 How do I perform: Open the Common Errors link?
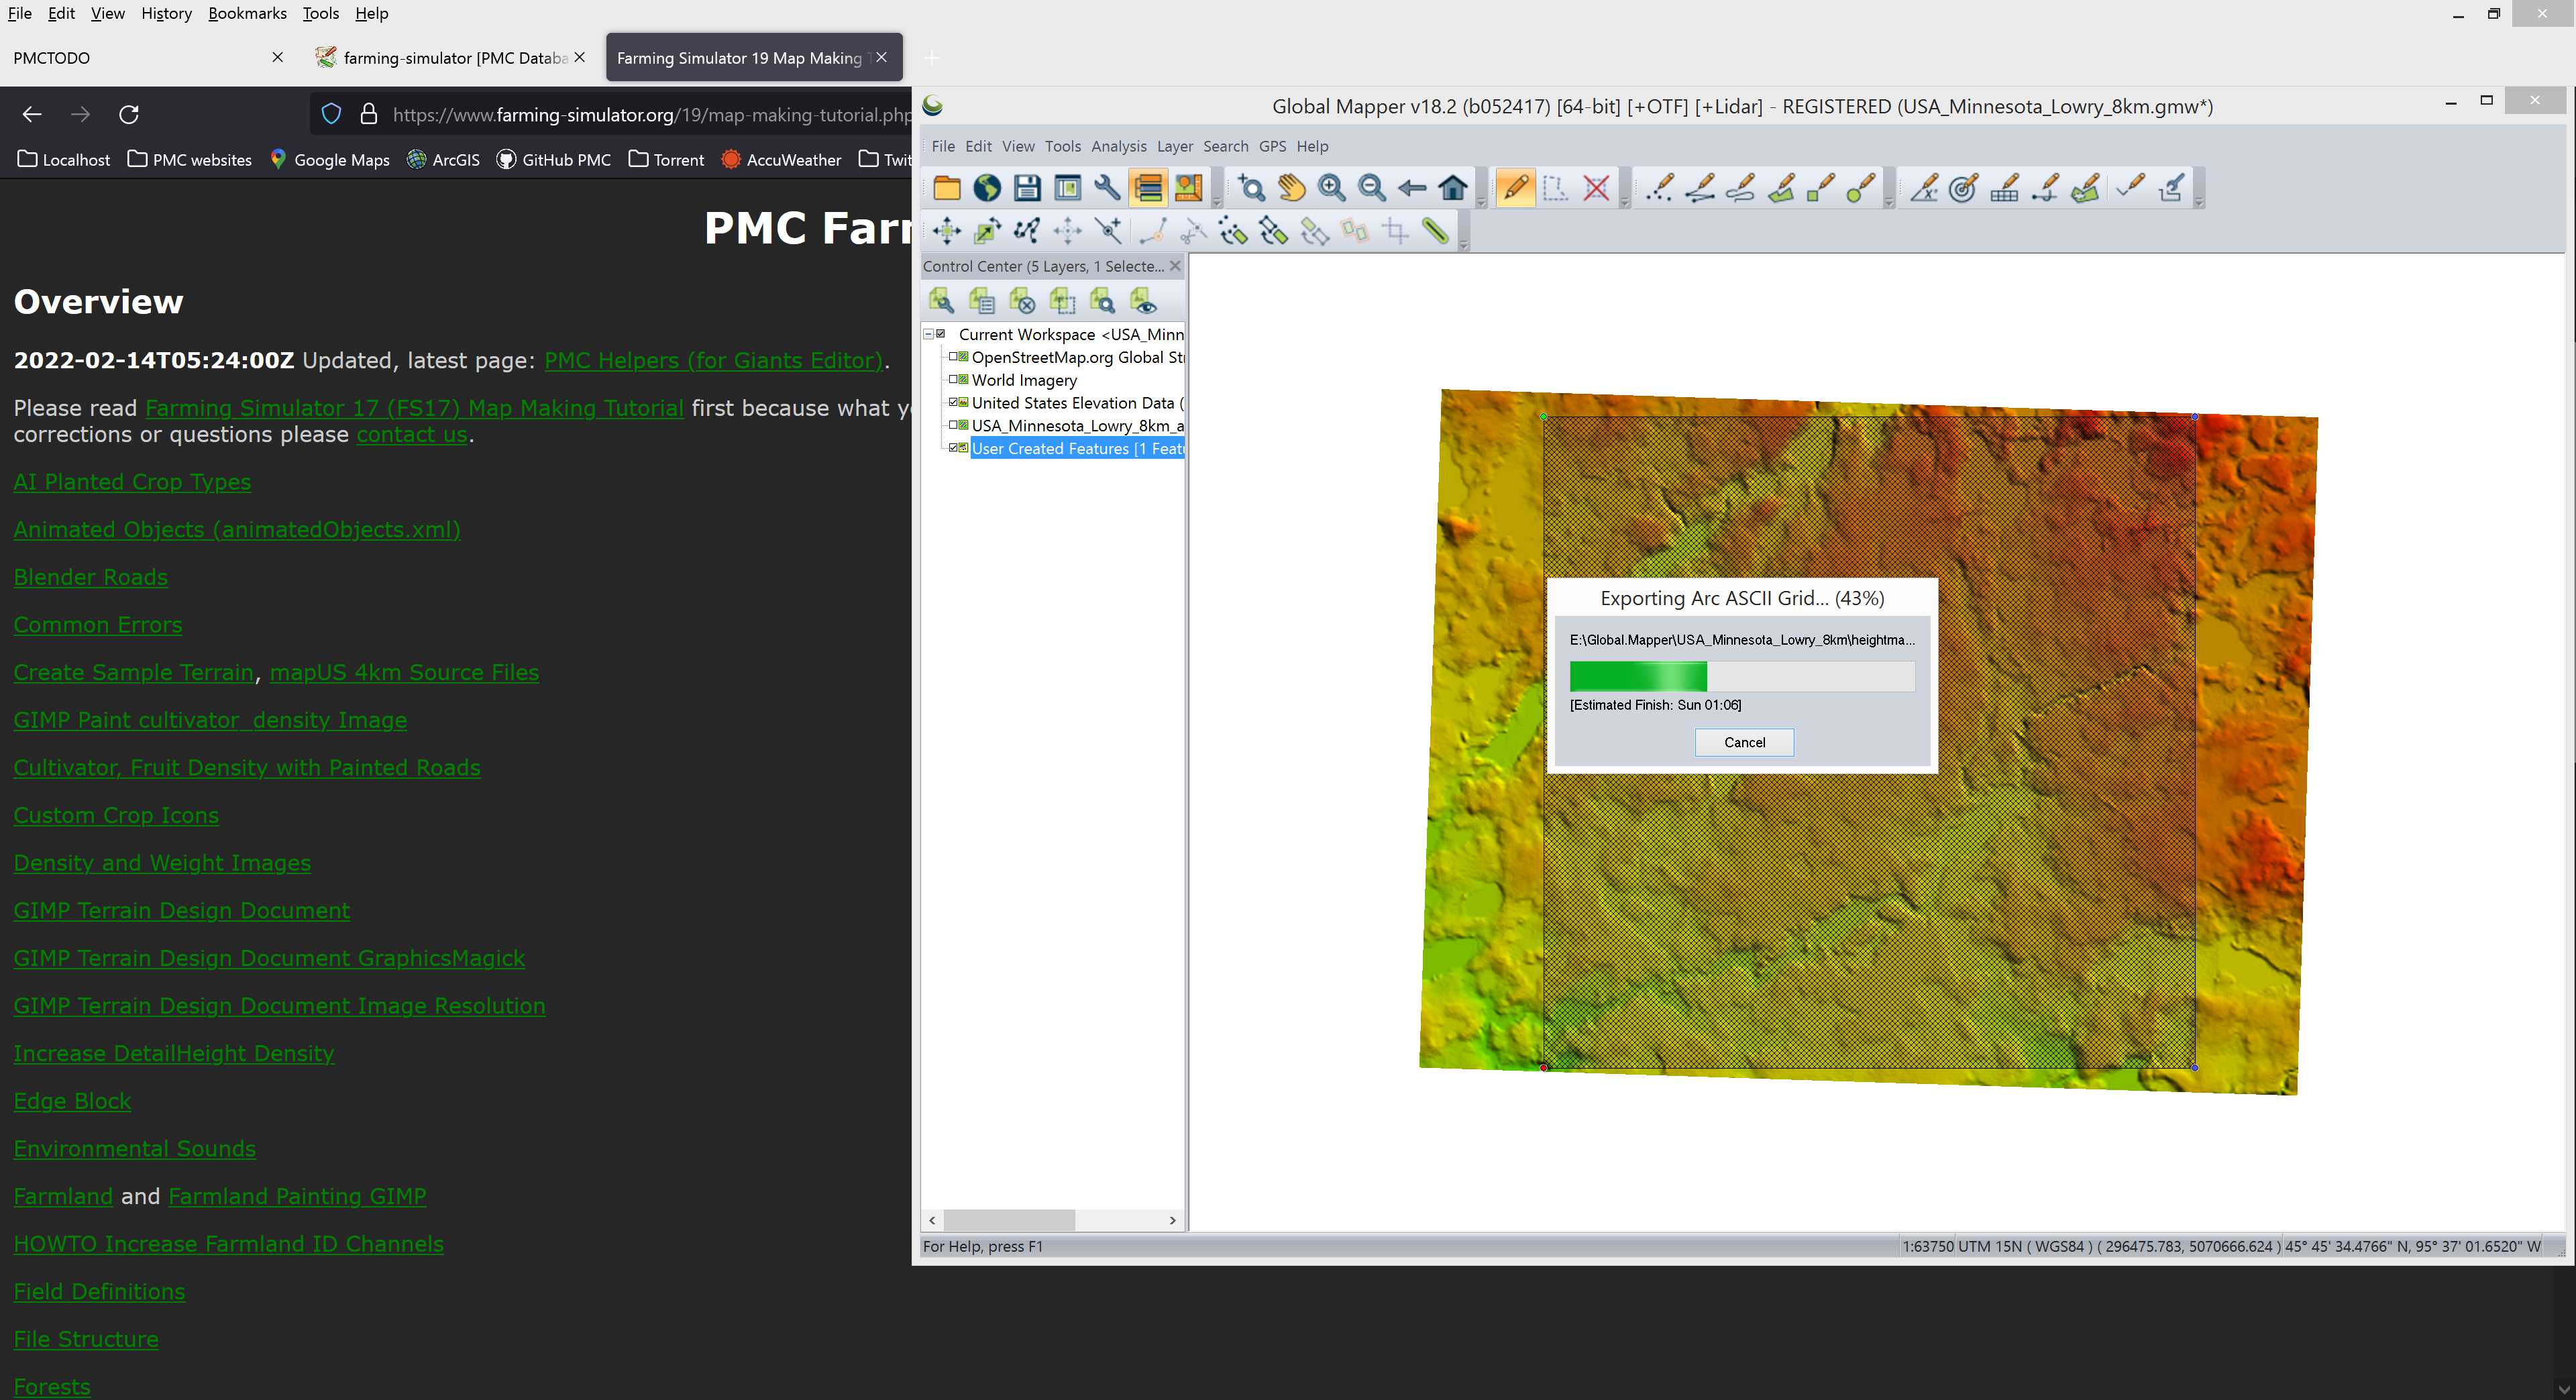tap(98, 625)
